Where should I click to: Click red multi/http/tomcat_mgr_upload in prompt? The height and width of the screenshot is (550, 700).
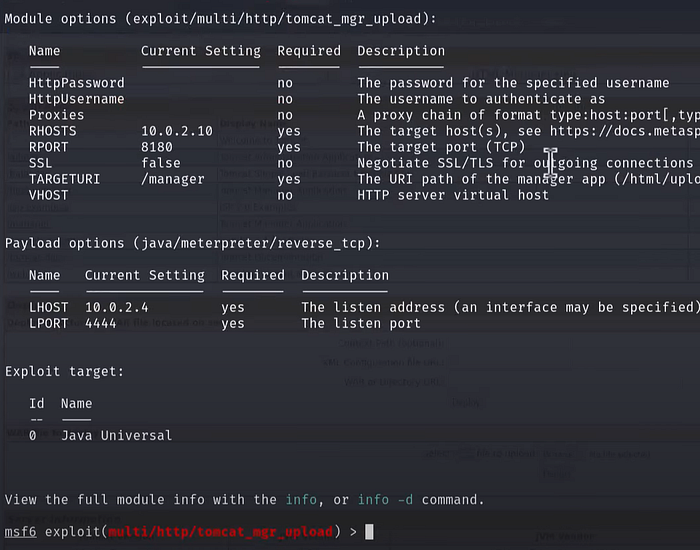click(x=221, y=532)
